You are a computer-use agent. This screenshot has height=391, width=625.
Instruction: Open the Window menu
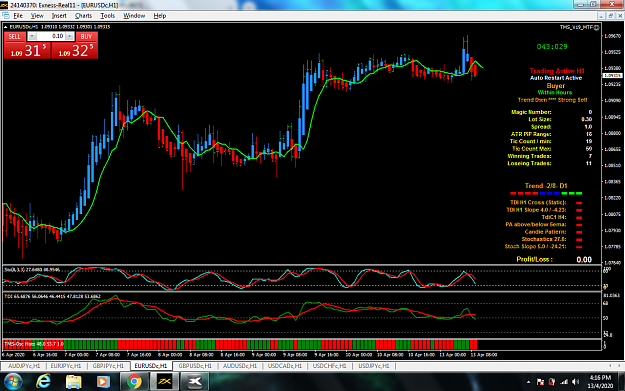coord(134,16)
